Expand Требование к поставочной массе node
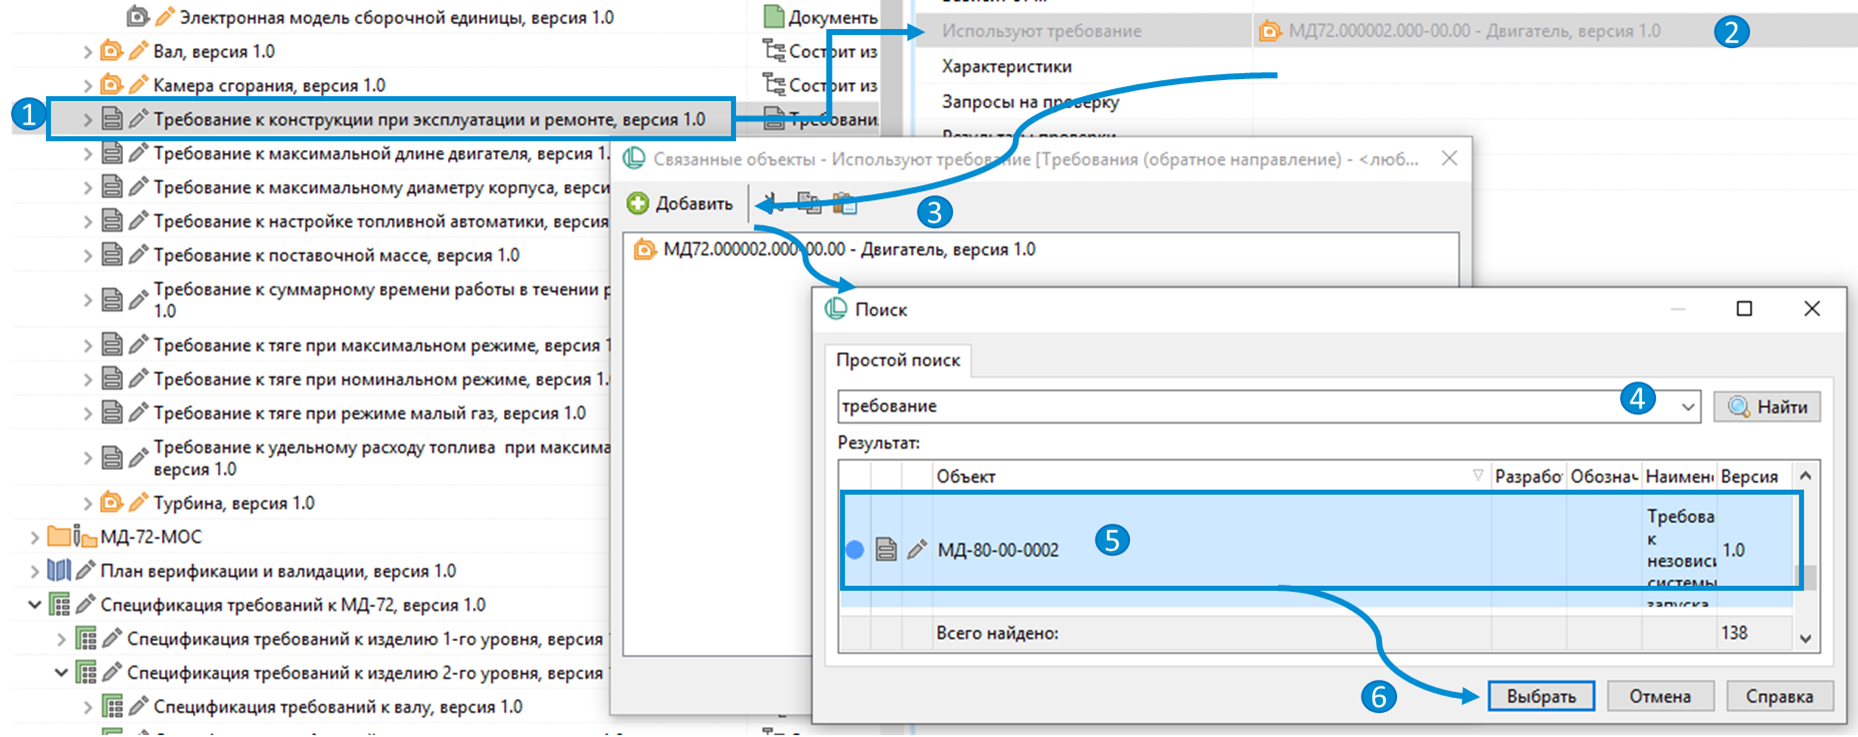The image size is (1858, 737). pyautogui.click(x=87, y=256)
